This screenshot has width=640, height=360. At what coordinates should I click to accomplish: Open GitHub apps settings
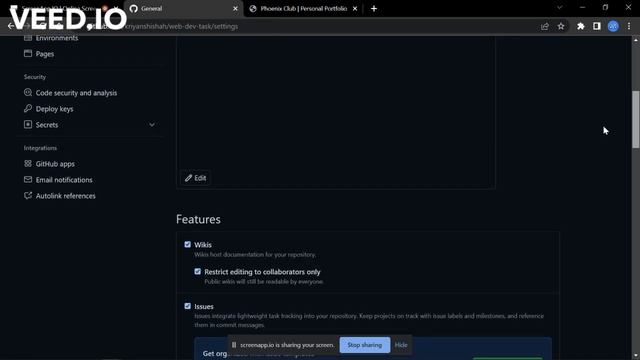pyautogui.click(x=55, y=164)
